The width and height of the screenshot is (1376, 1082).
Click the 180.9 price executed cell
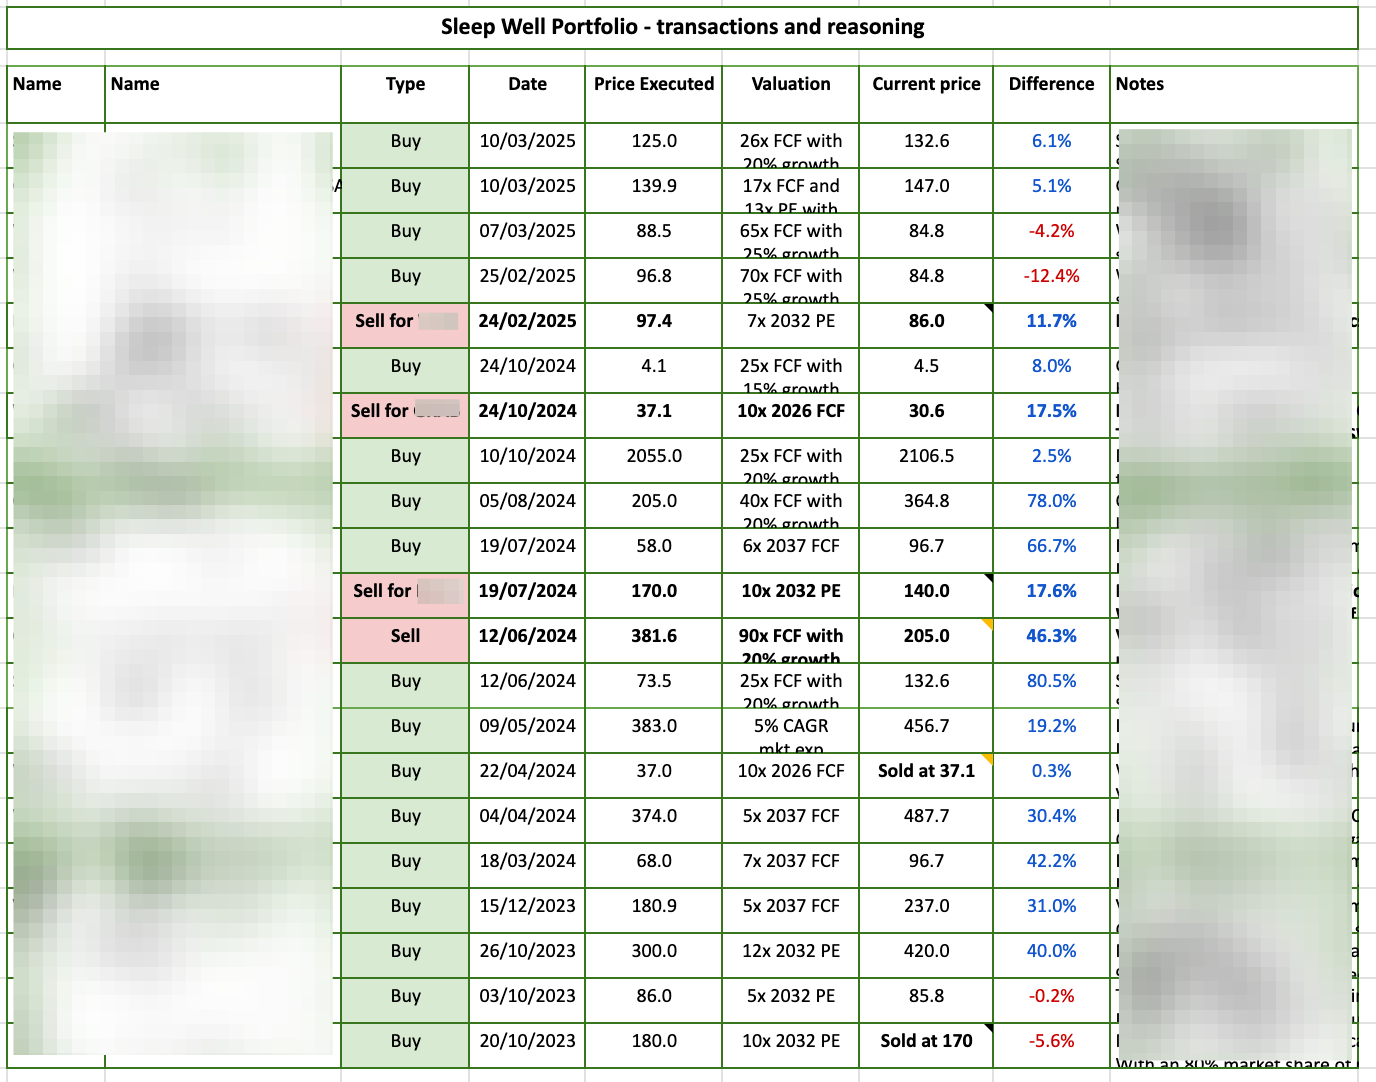pos(654,911)
